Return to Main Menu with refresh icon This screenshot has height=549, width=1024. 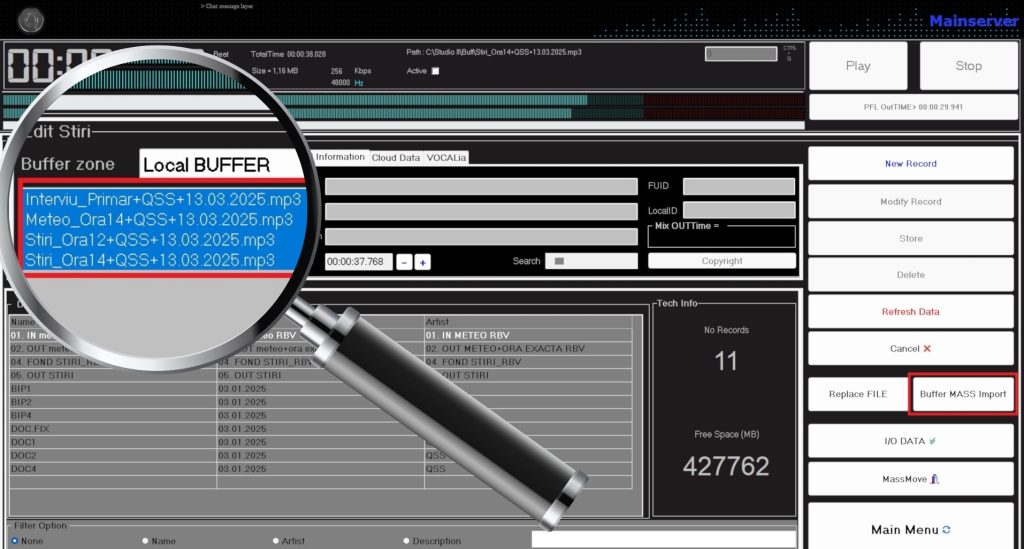point(910,529)
